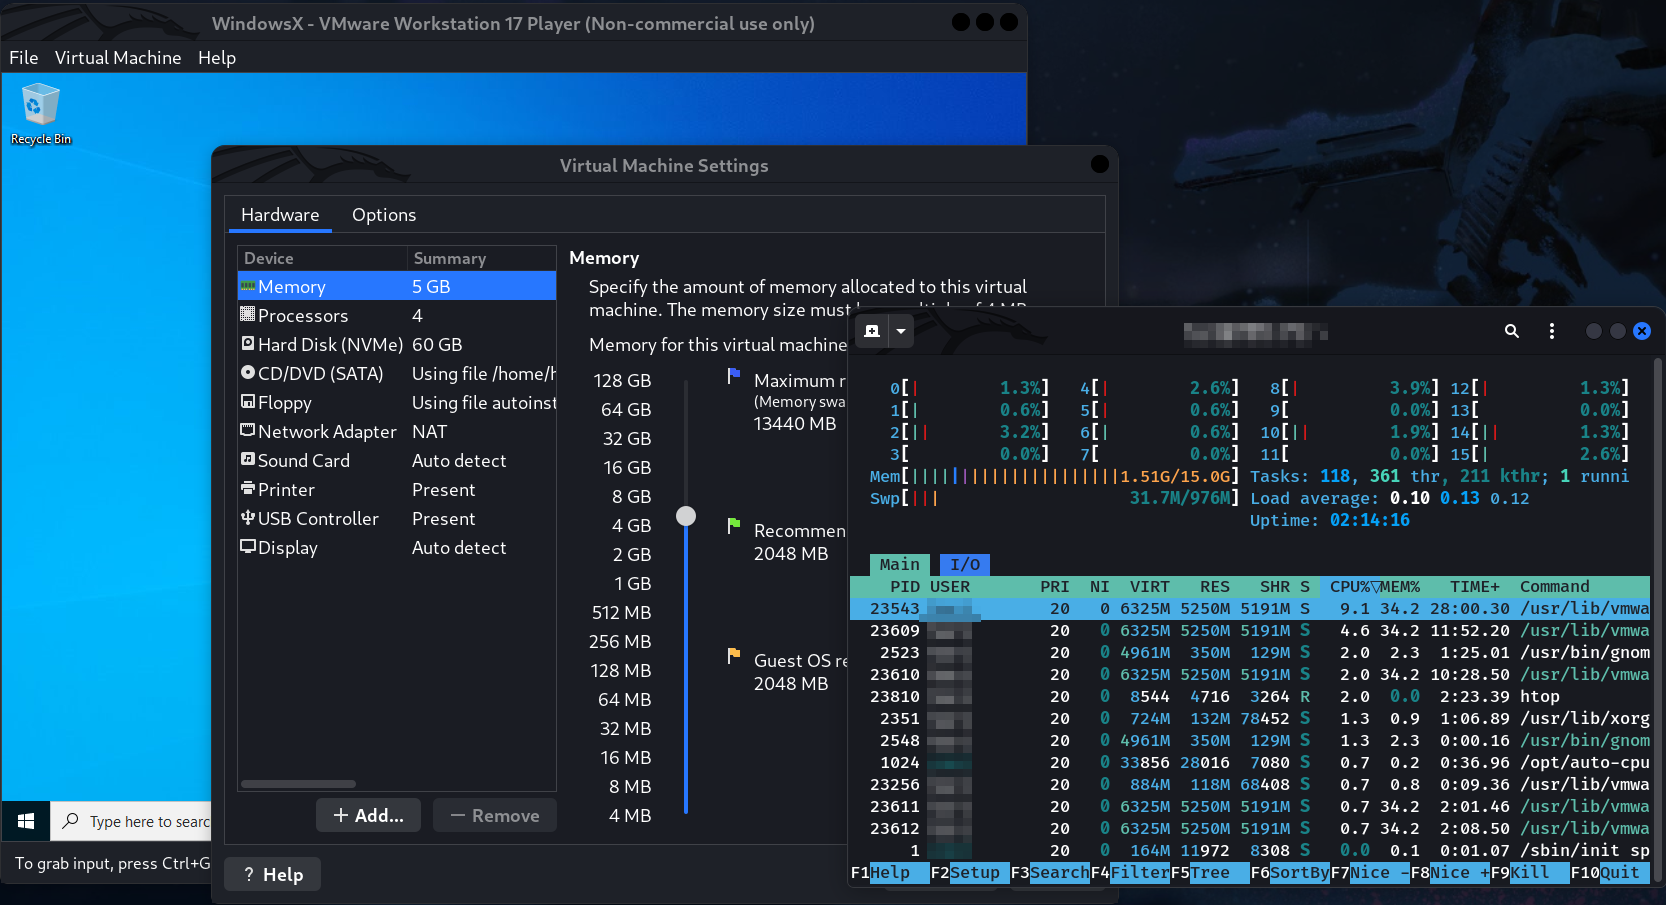Switch to the Options tab
1666x905 pixels.
[x=384, y=215]
